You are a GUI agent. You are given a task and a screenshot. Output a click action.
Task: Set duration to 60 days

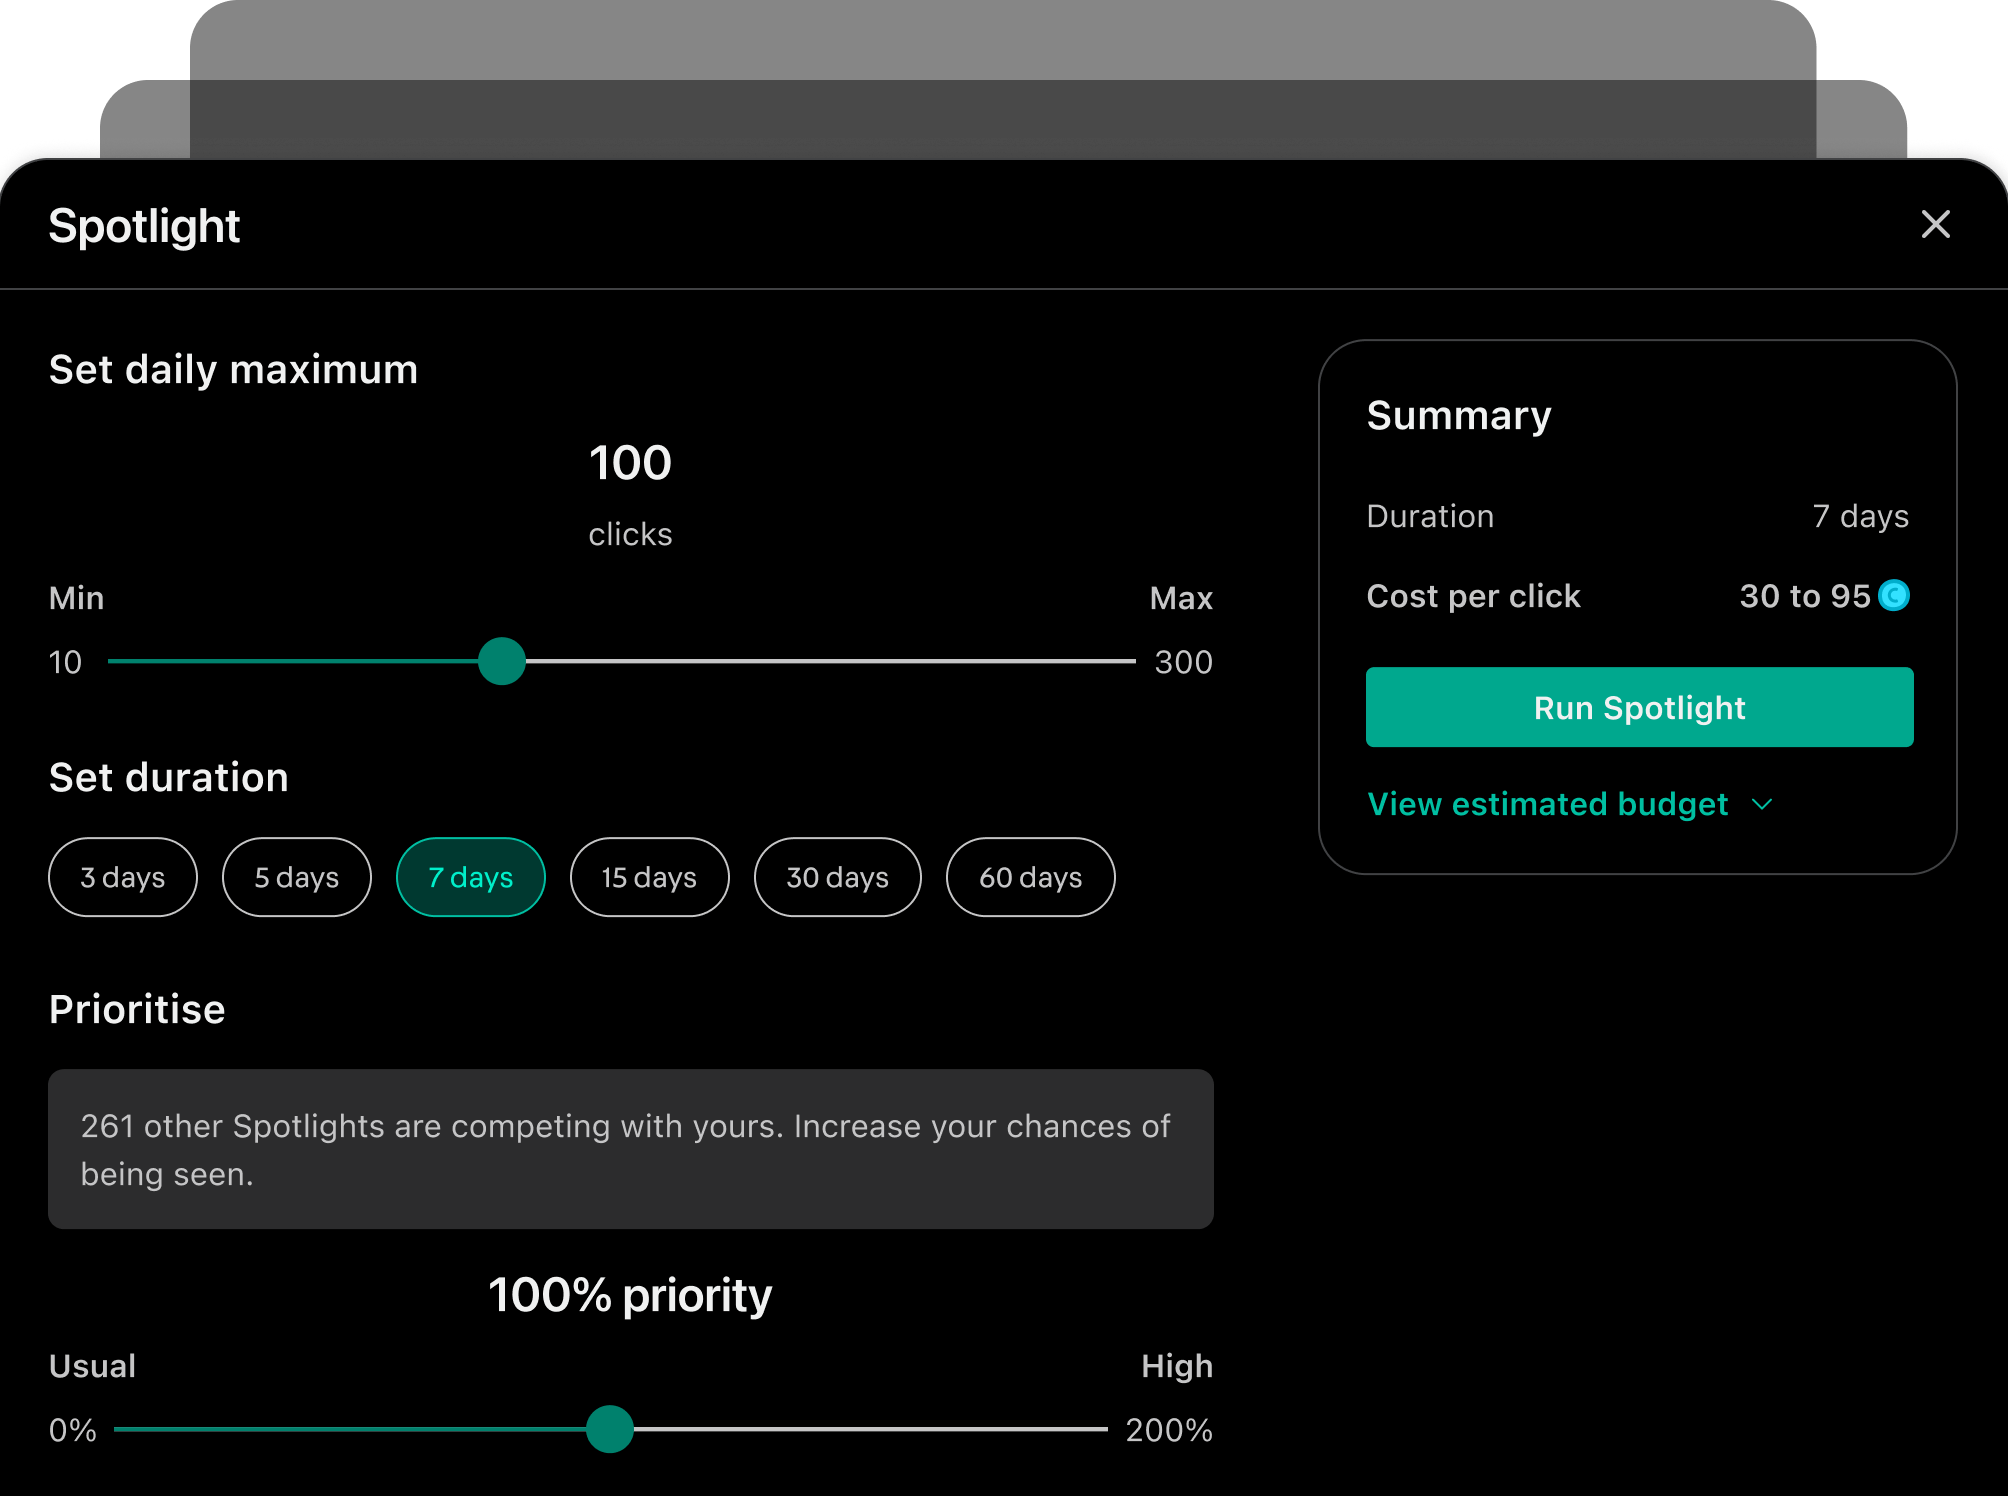pos(1030,877)
